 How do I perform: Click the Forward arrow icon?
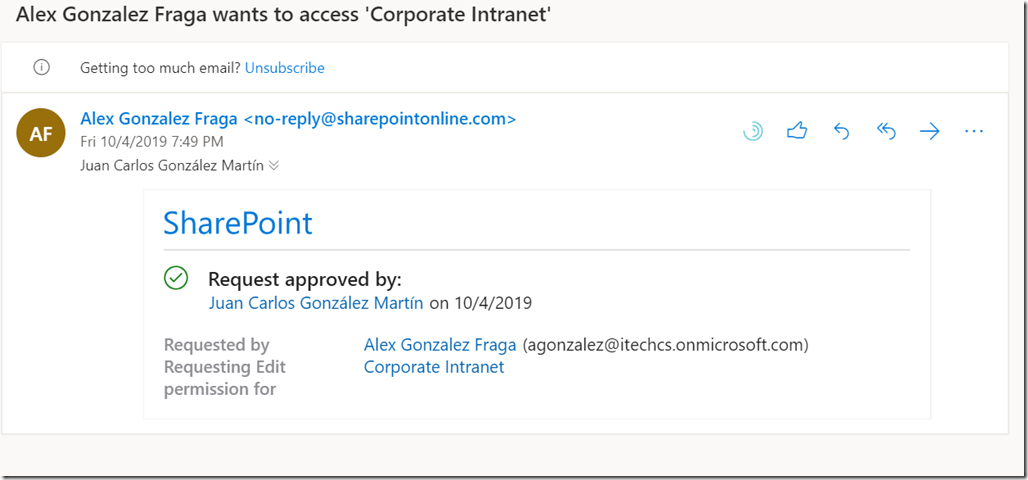point(930,131)
